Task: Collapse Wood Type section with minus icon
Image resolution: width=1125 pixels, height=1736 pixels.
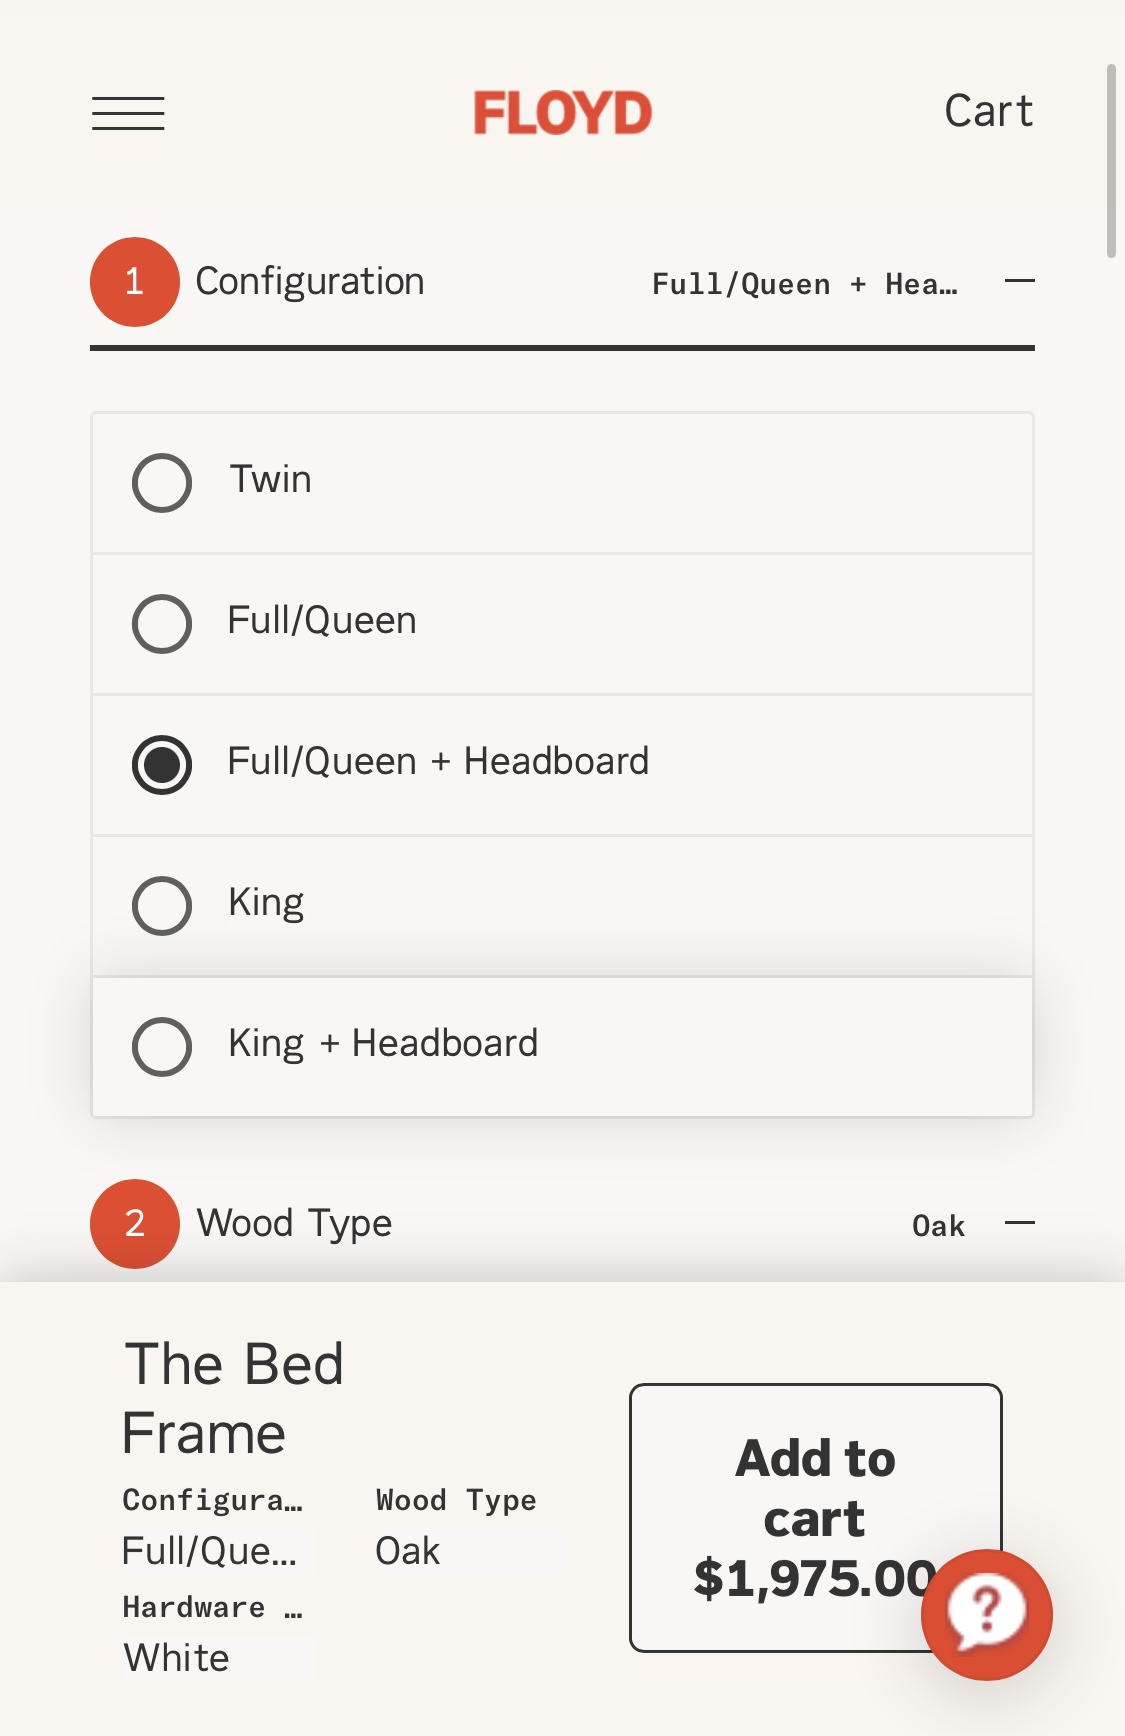Action: pyautogui.click(x=1019, y=1223)
